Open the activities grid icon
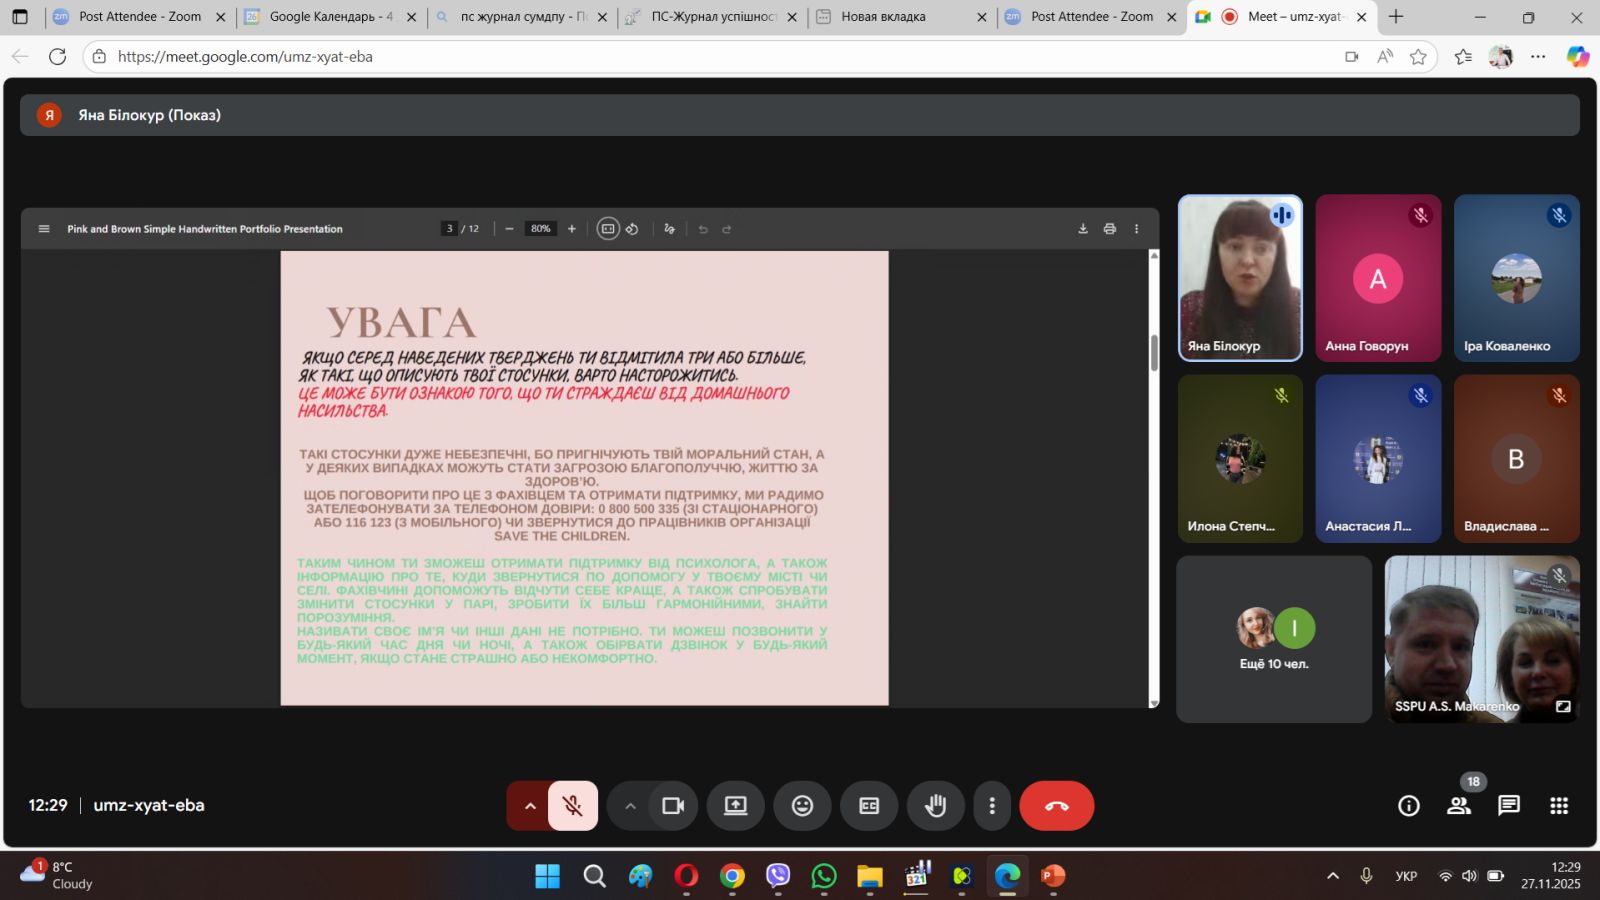Screen dimensions: 1600x900 tap(1558, 806)
